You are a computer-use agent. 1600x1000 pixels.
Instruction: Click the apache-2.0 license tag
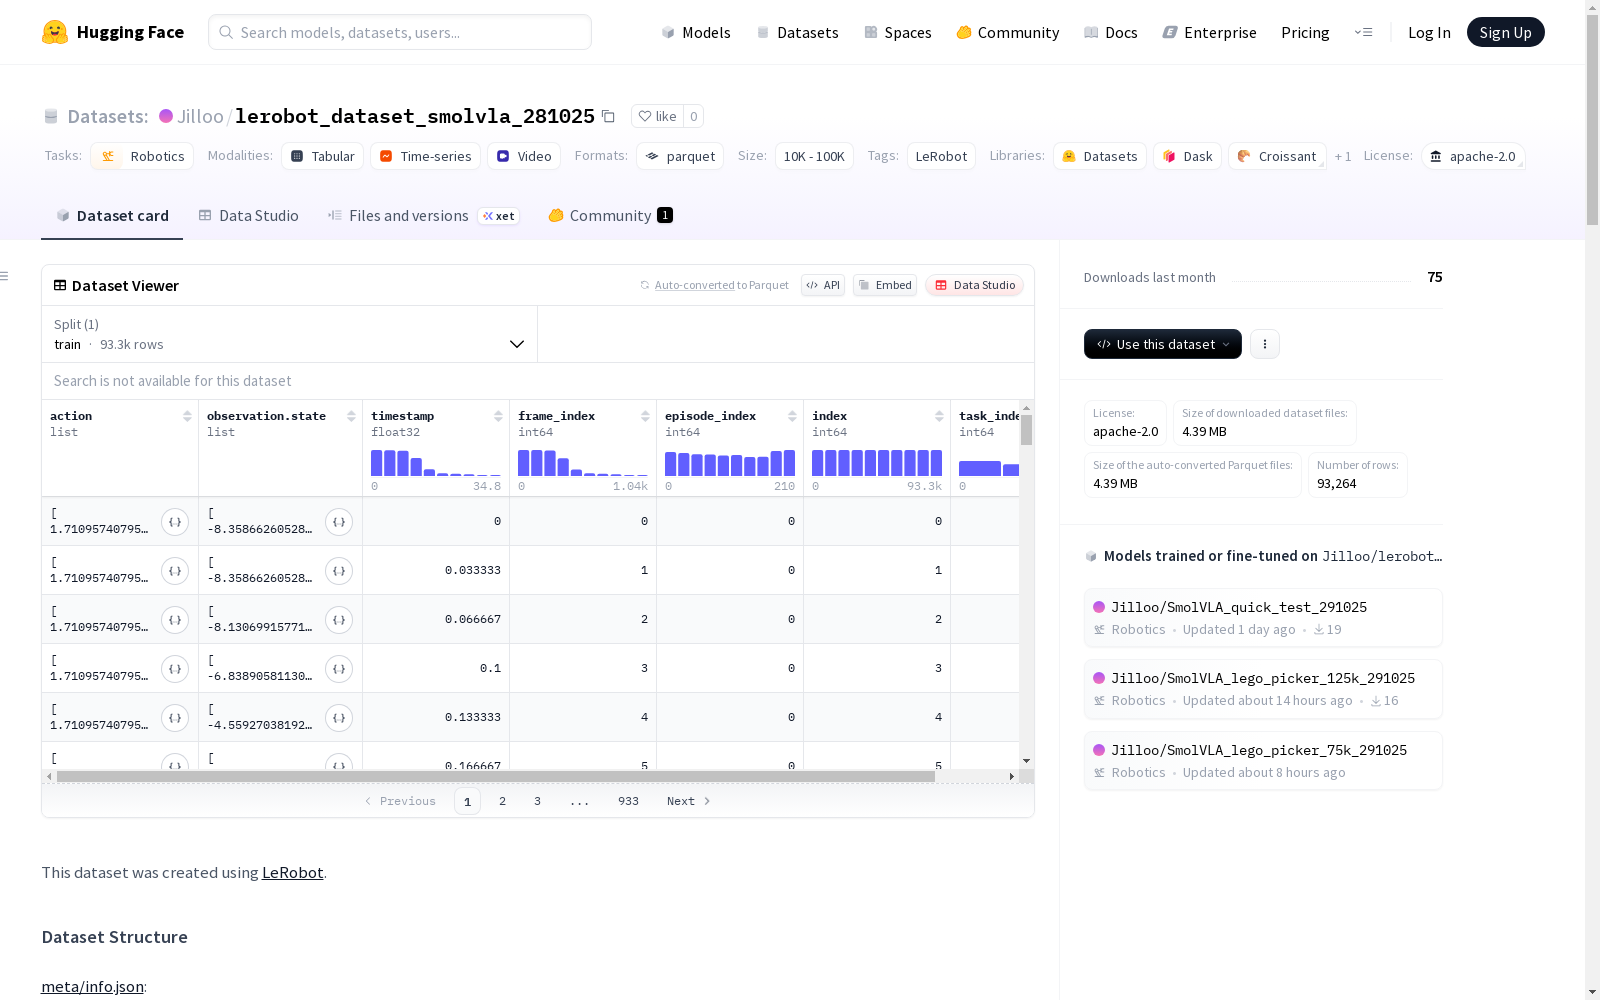pos(1472,156)
